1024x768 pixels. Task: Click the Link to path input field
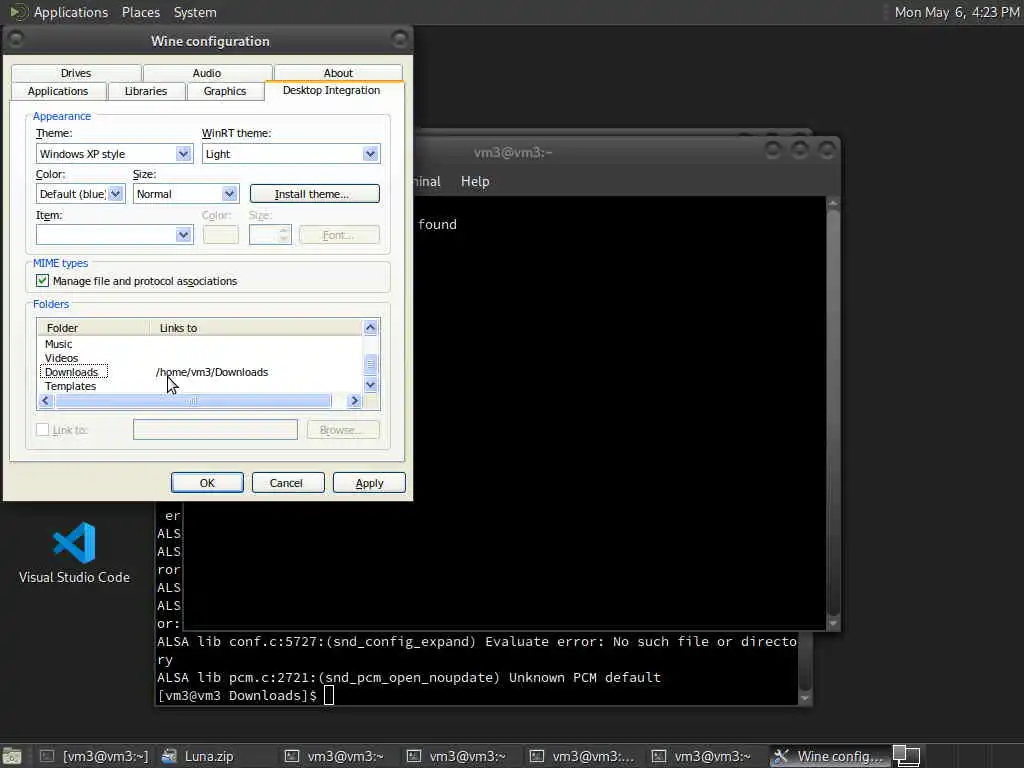click(216, 430)
